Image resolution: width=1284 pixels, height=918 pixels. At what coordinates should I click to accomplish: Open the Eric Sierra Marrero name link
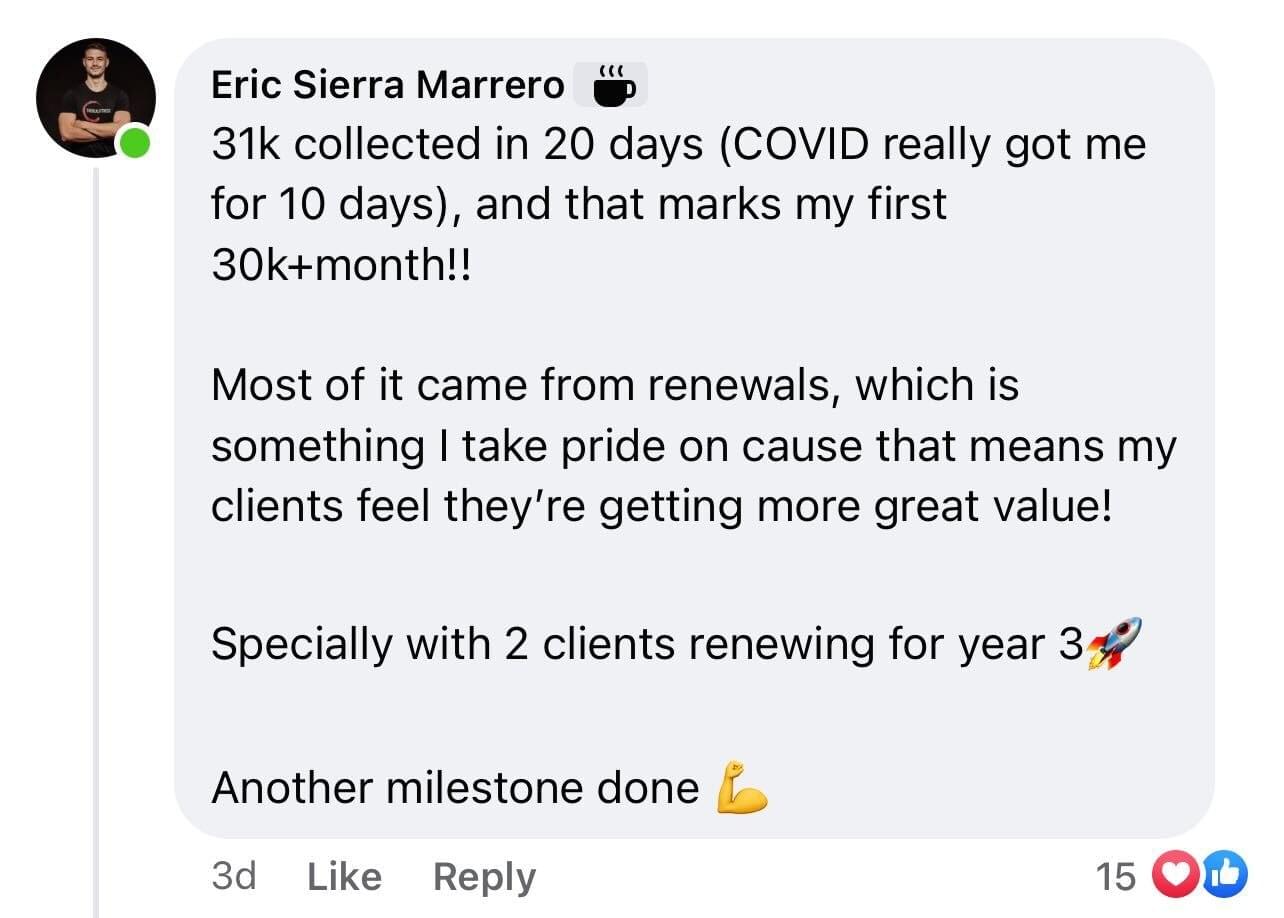coord(388,85)
